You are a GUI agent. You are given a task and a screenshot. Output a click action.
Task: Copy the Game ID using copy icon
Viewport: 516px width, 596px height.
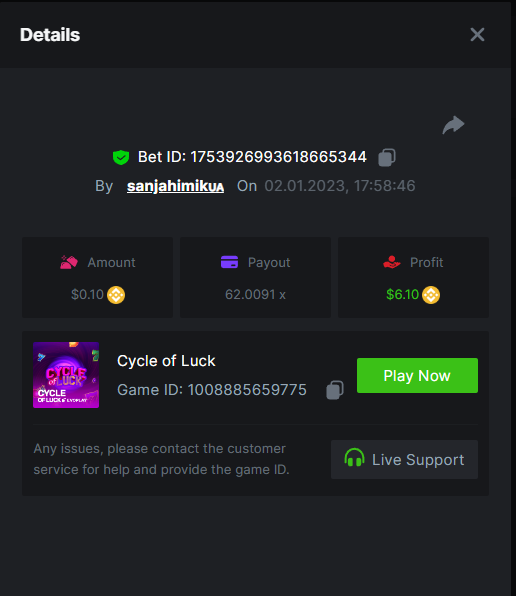coord(335,390)
